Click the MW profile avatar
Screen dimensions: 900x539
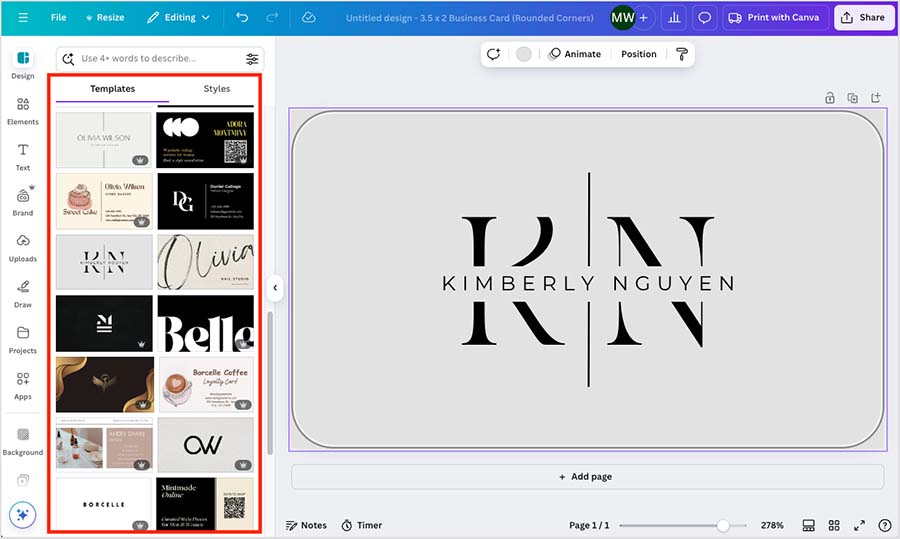tap(623, 18)
